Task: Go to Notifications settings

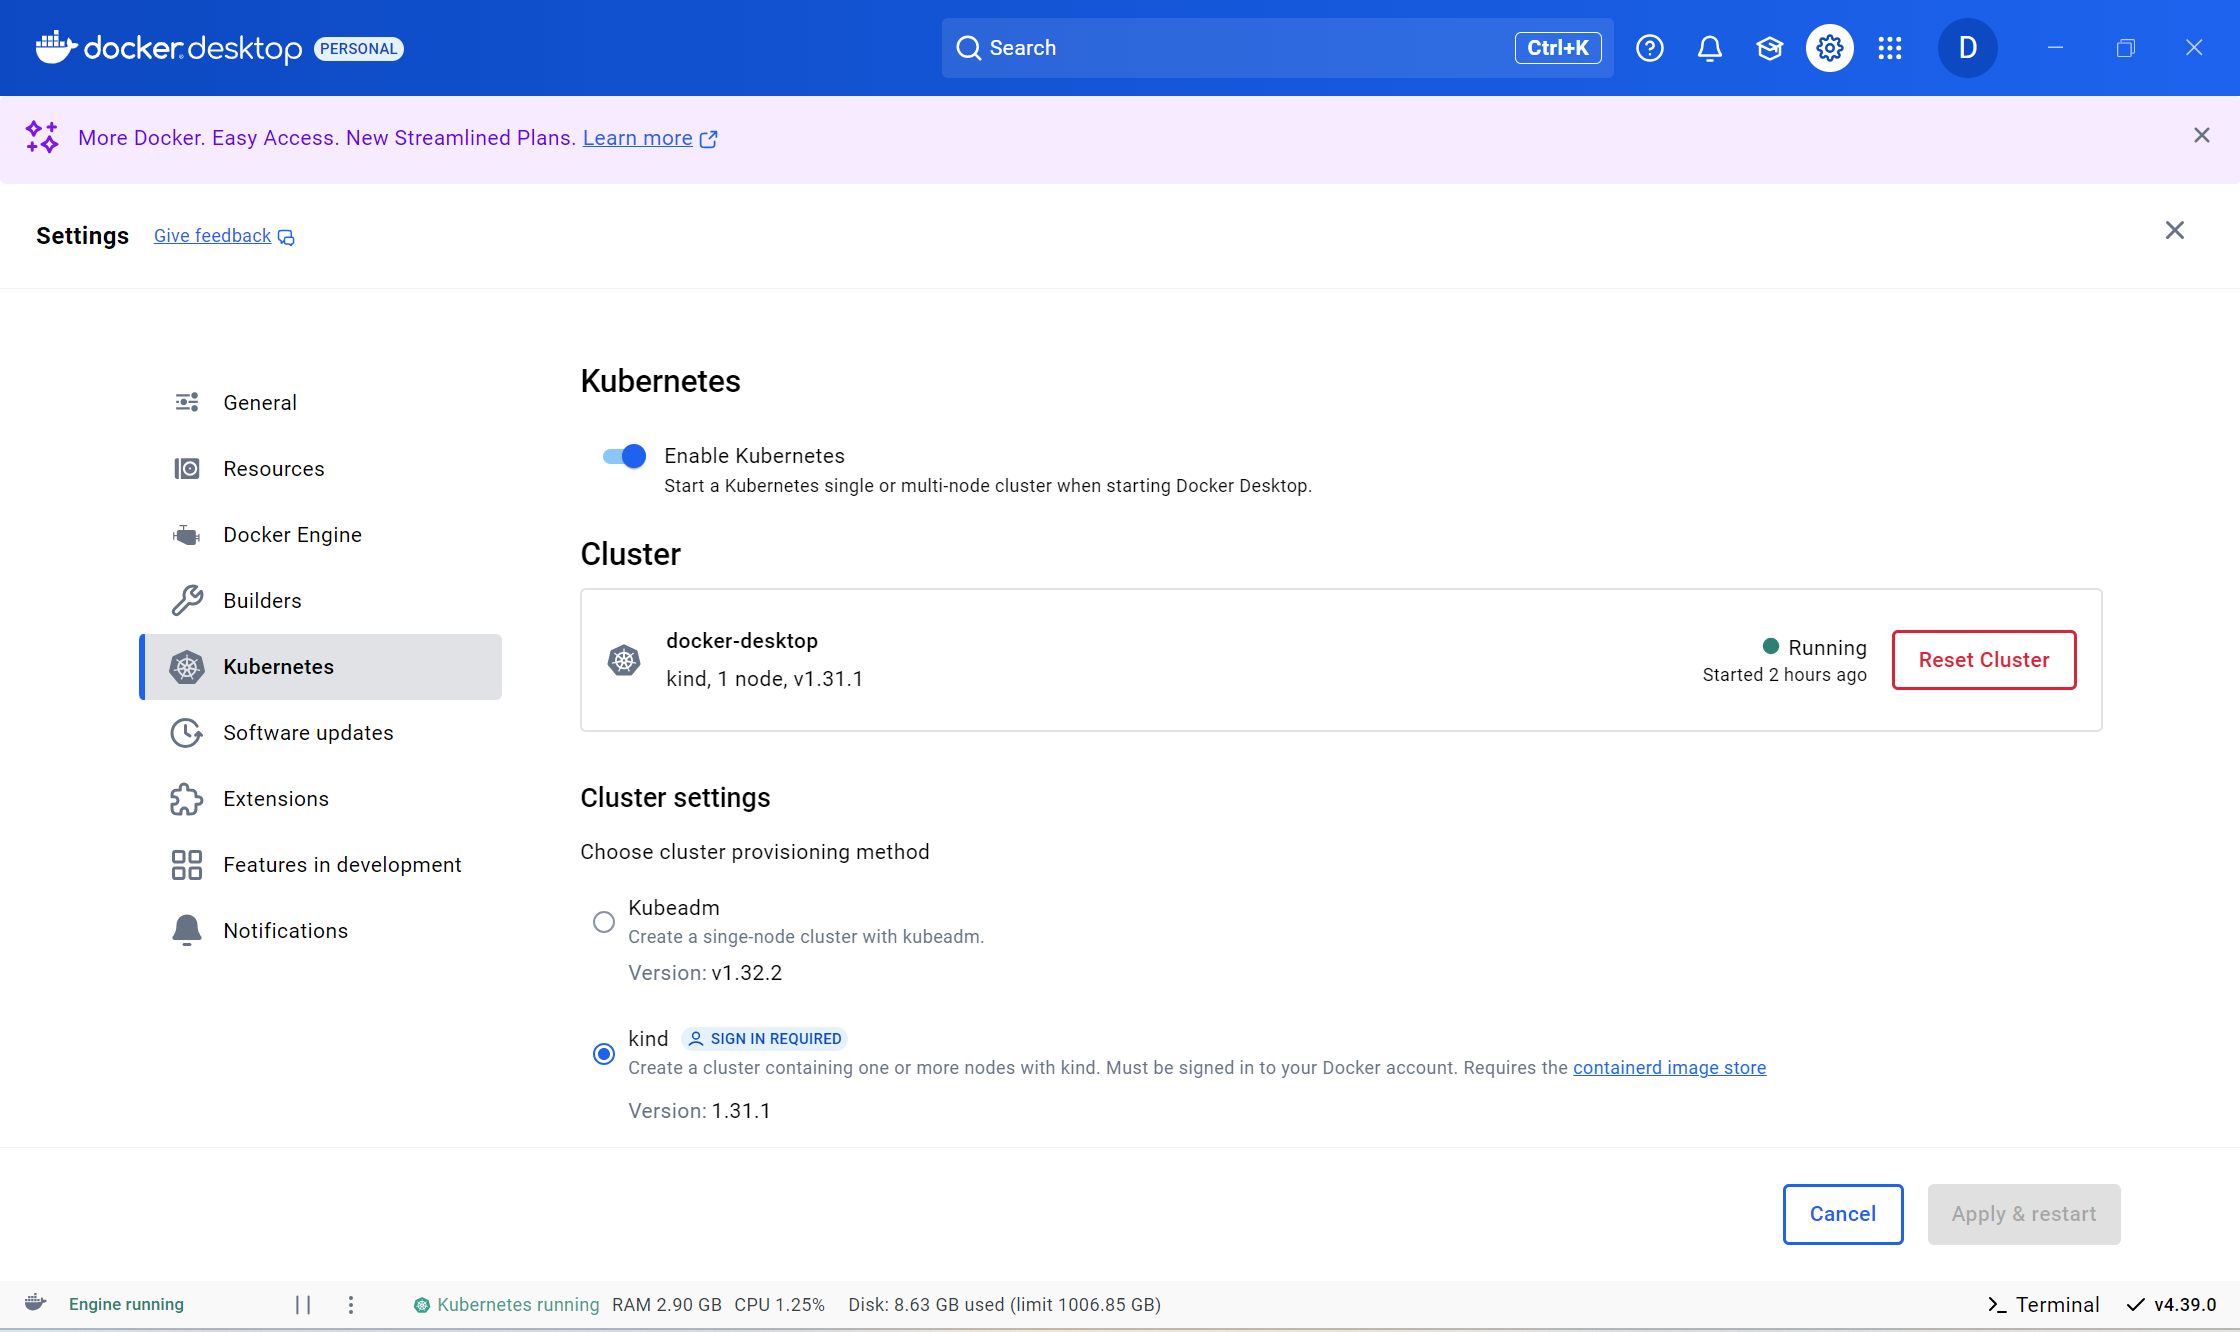Action: tap(320, 931)
